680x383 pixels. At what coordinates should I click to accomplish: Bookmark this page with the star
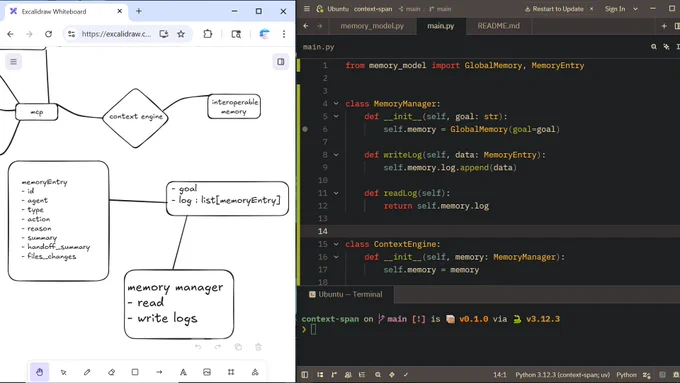181,34
